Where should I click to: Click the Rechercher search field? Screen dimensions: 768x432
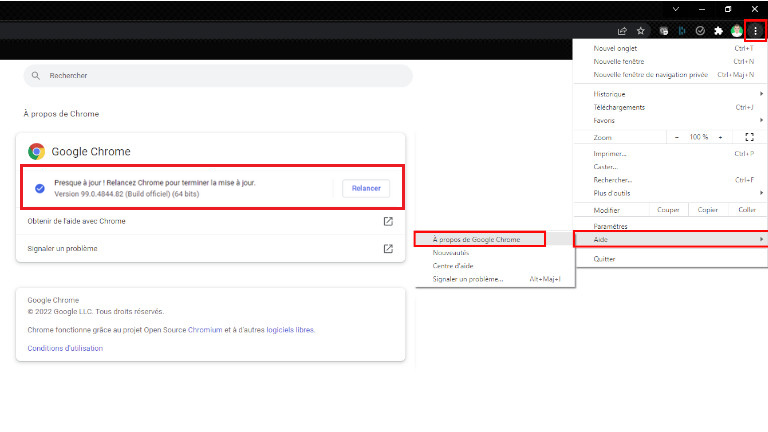[x=218, y=75]
